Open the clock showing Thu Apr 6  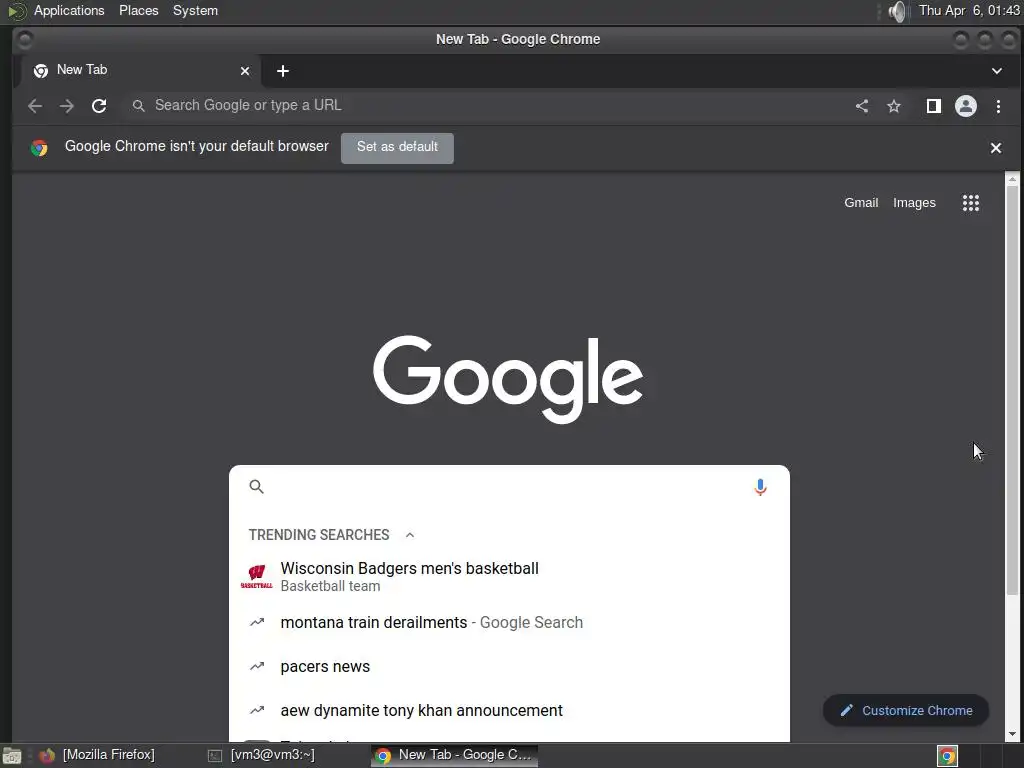(x=969, y=11)
